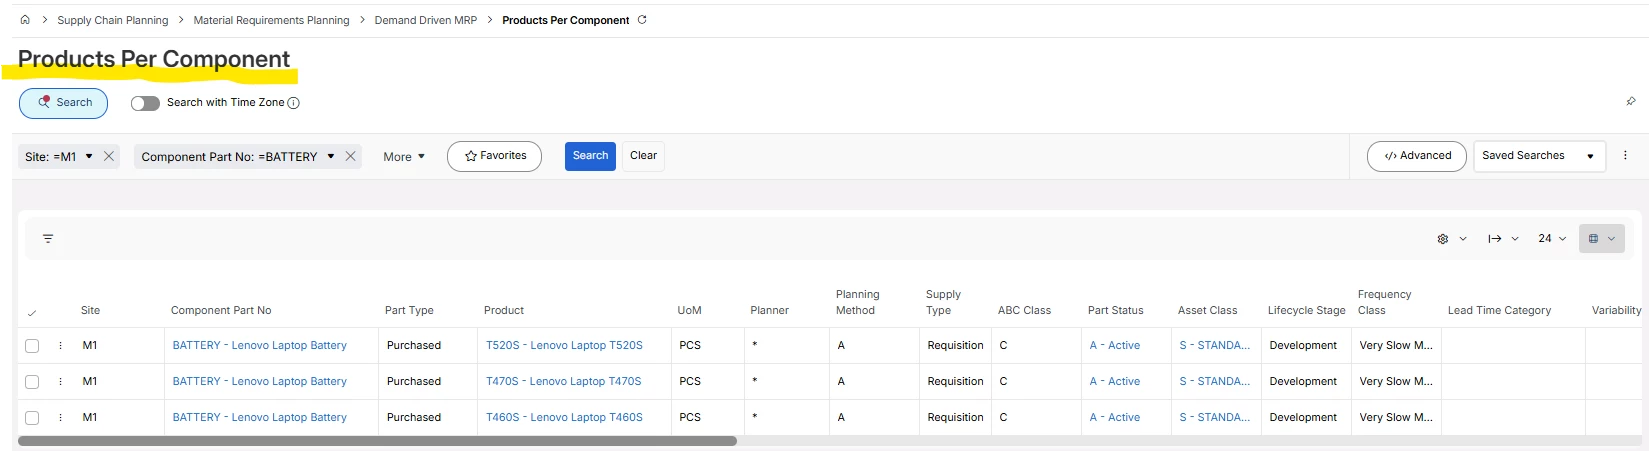Open the T470S - Lenovo Laptop T470S link
The height and width of the screenshot is (451, 1649).
[x=564, y=381]
